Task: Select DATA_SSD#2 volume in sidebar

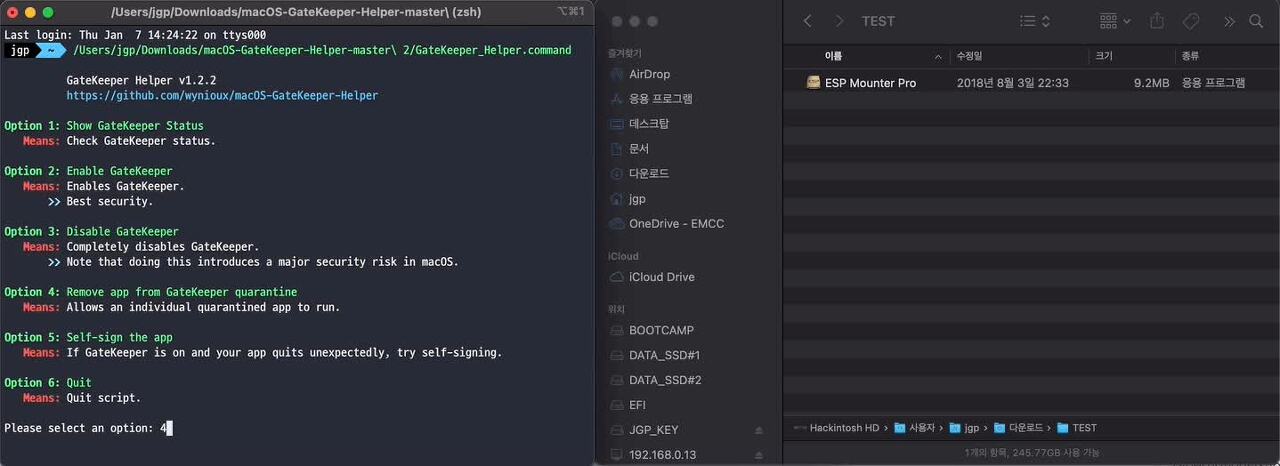Action: click(665, 380)
